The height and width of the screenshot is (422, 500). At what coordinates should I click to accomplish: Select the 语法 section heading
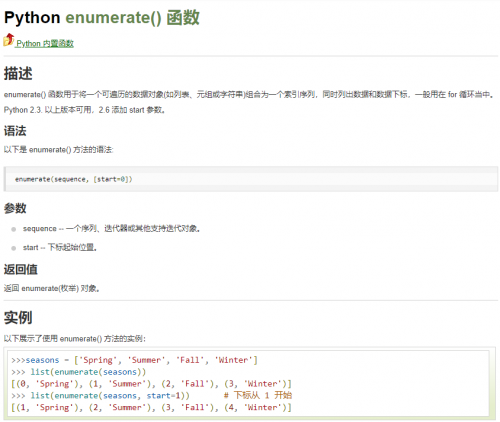(15, 131)
